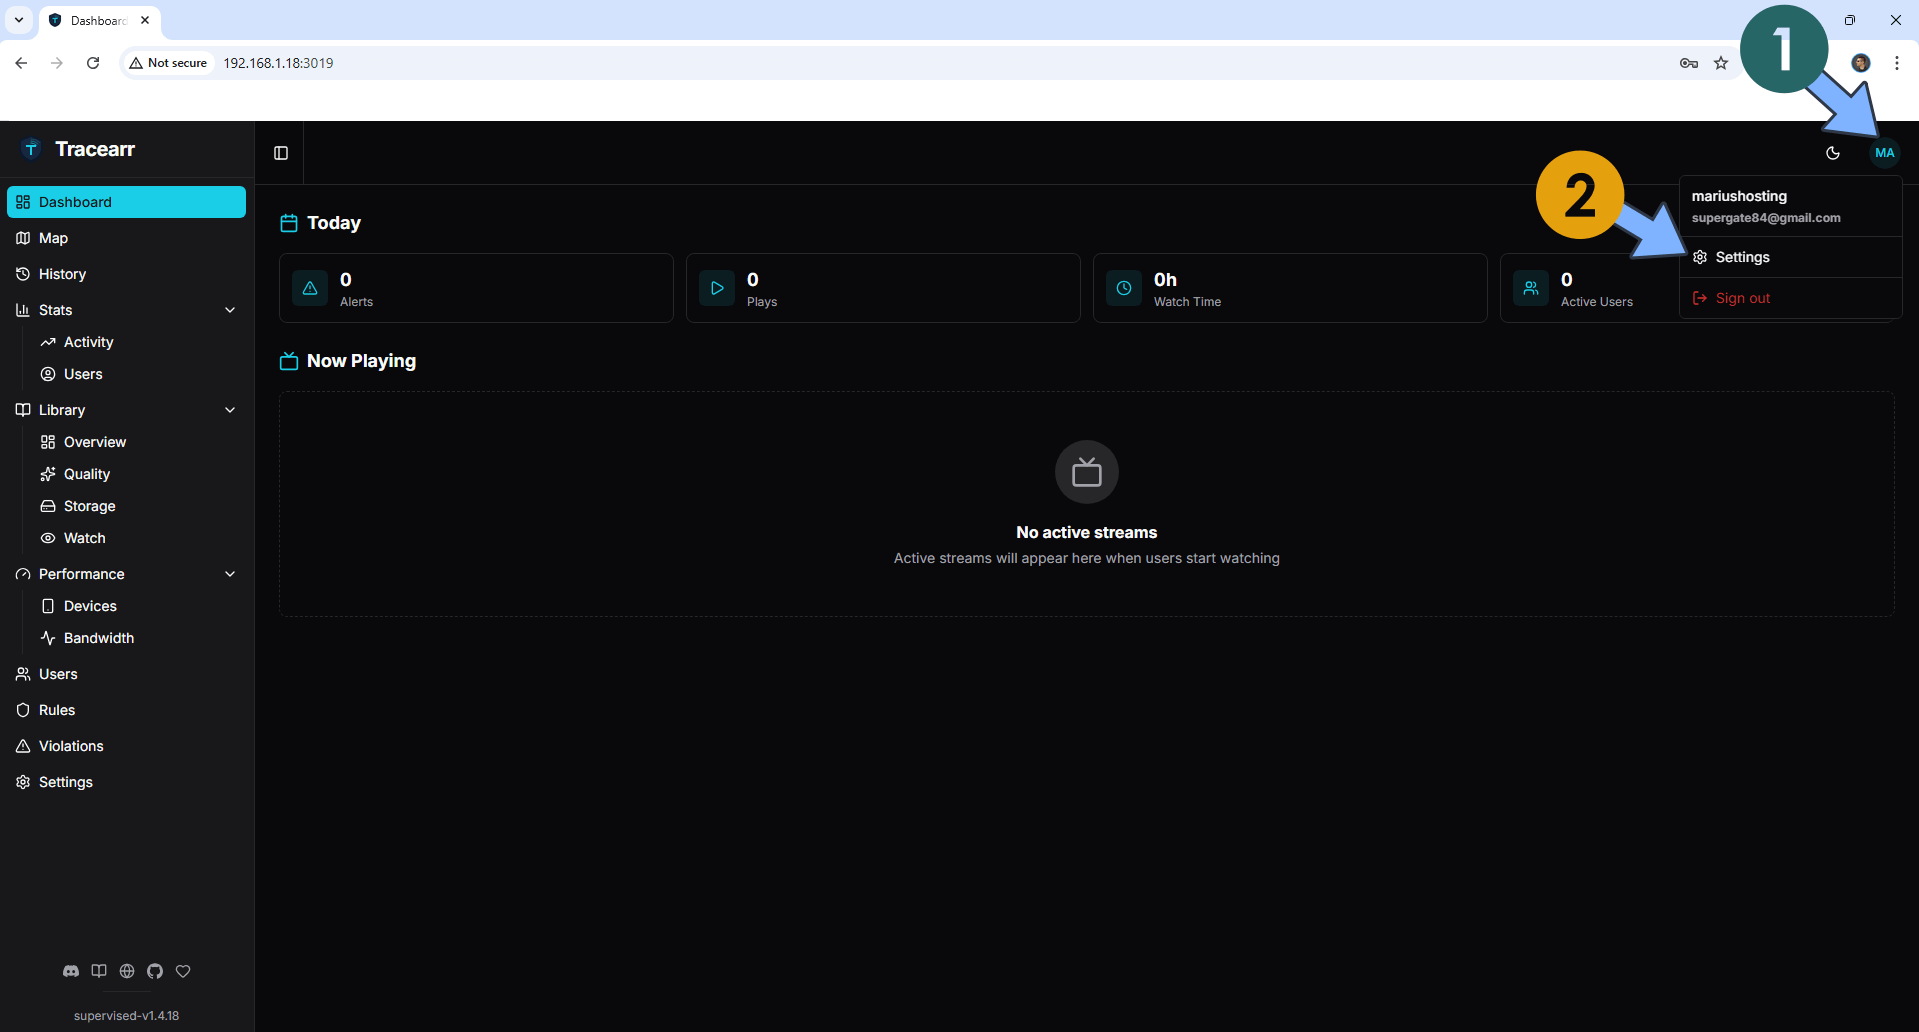Image resolution: width=1919 pixels, height=1032 pixels.
Task: Collapse the Library section chevron
Action: click(230, 409)
